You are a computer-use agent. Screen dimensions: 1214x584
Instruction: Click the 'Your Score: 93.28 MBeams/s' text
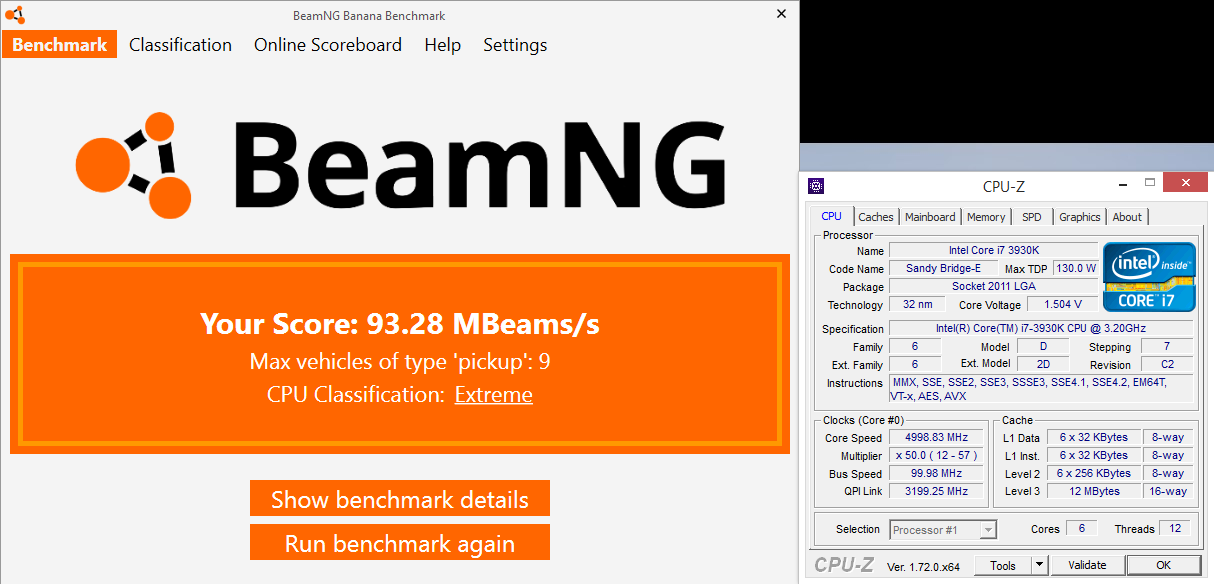click(400, 324)
